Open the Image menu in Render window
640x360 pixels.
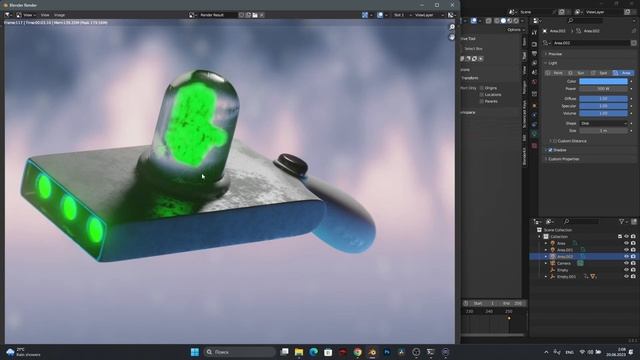[60, 15]
